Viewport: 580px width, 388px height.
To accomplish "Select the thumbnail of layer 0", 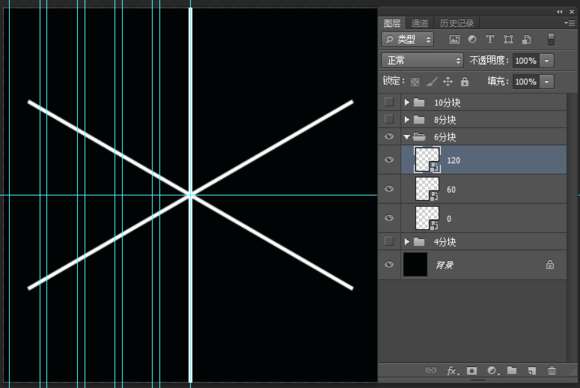I will 427,218.
